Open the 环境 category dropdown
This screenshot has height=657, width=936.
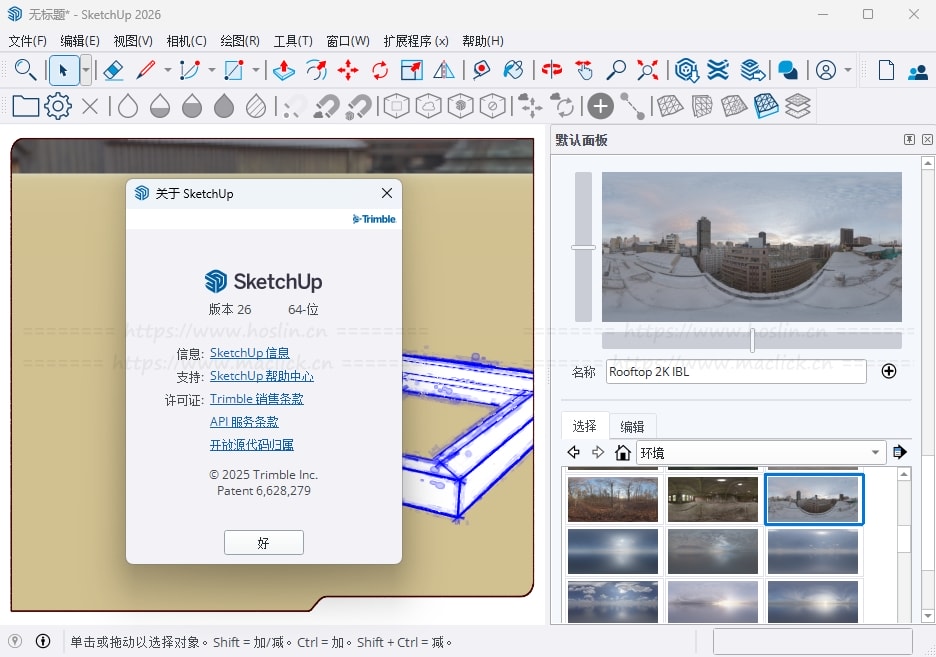pyautogui.click(x=760, y=452)
